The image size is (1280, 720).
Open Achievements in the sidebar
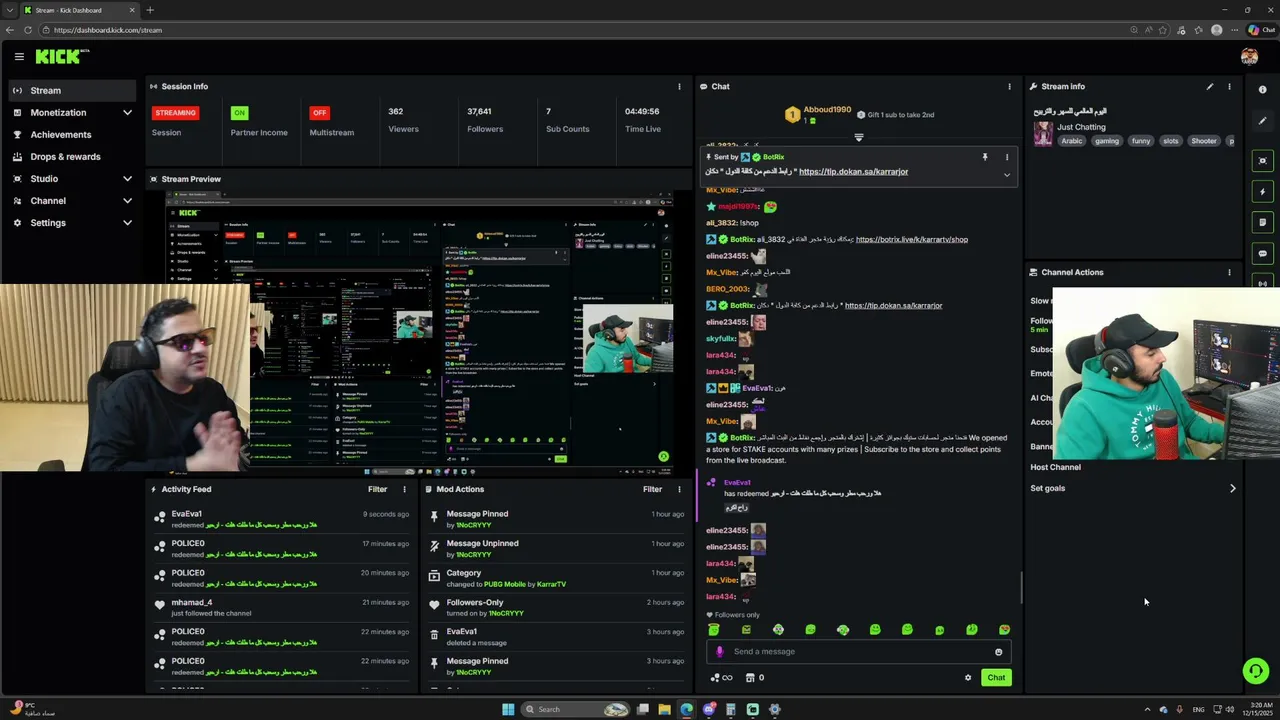point(73,134)
